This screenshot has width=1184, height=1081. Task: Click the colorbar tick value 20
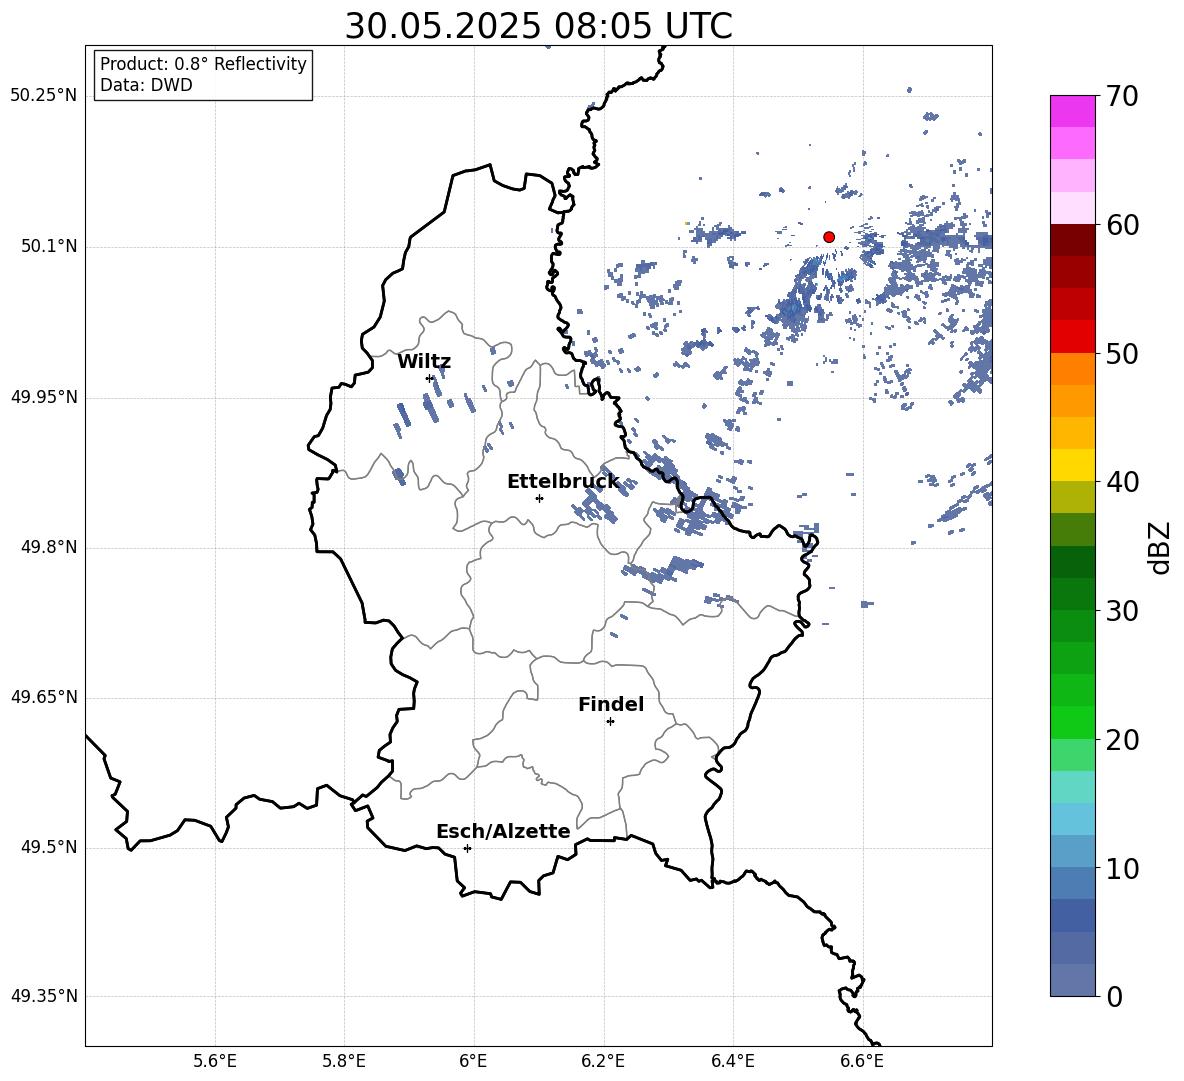click(x=1122, y=740)
